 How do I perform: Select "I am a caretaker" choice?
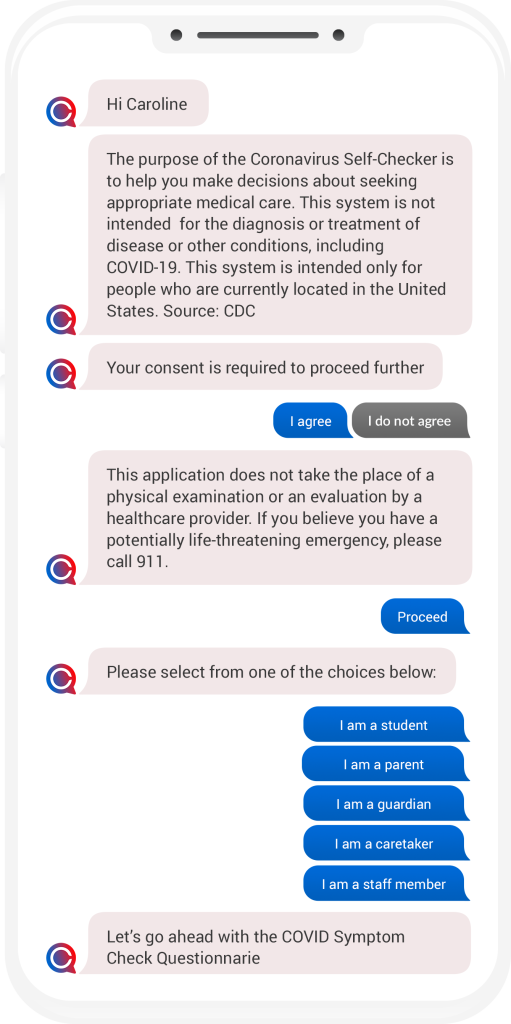pos(386,844)
